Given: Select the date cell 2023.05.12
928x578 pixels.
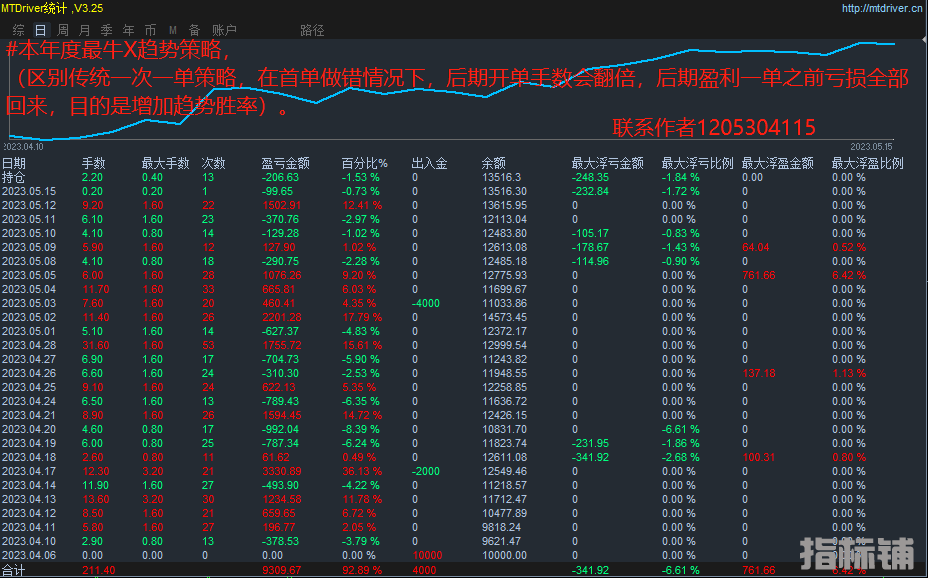Looking at the screenshot, I should [29, 206].
